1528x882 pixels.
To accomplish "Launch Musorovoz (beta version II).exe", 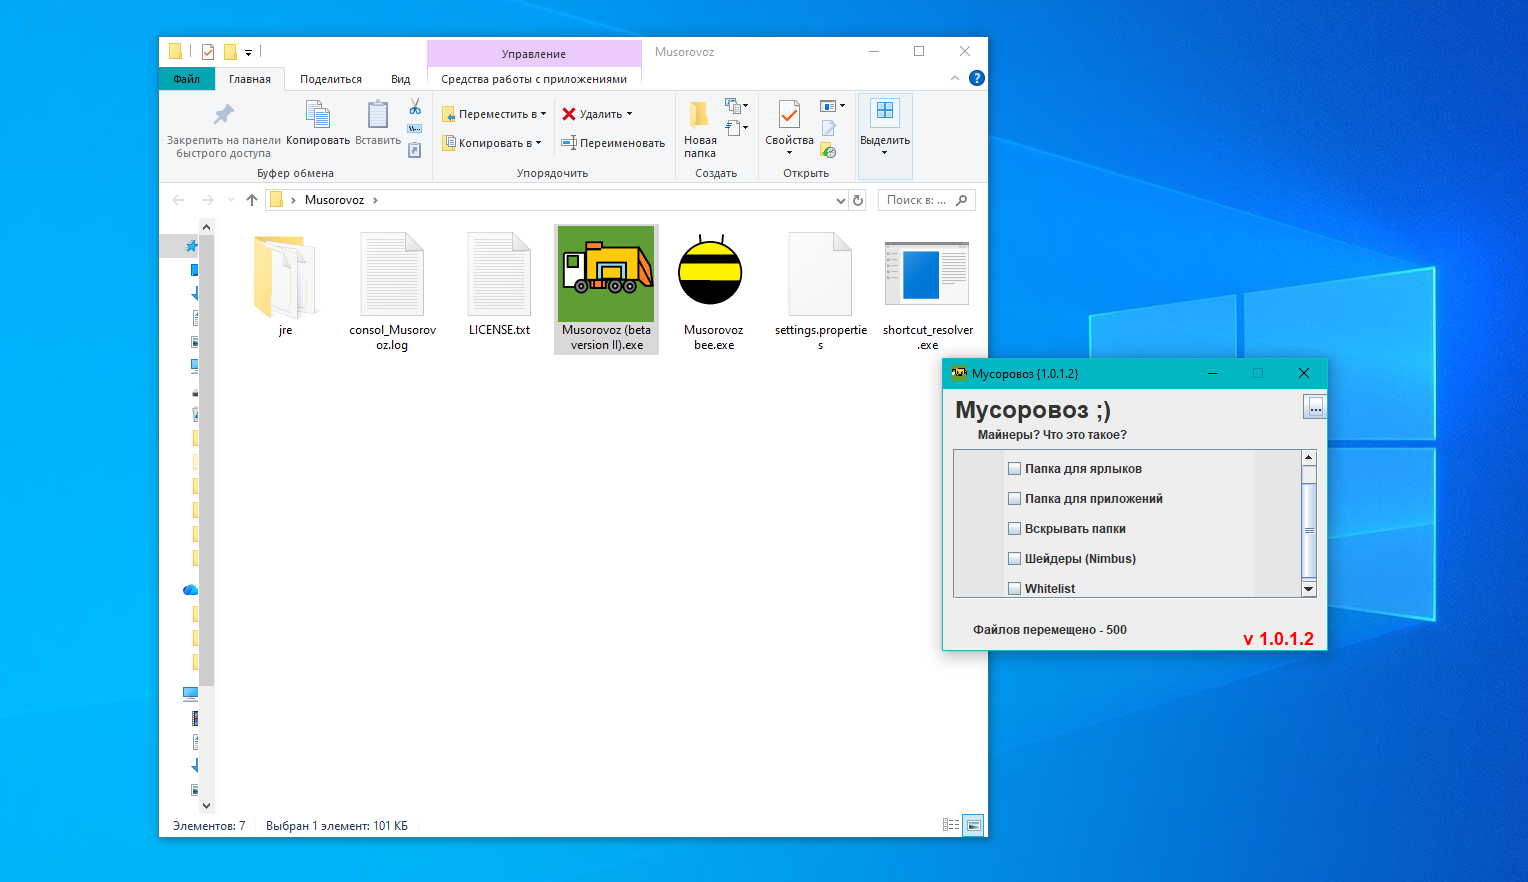I will point(606,273).
